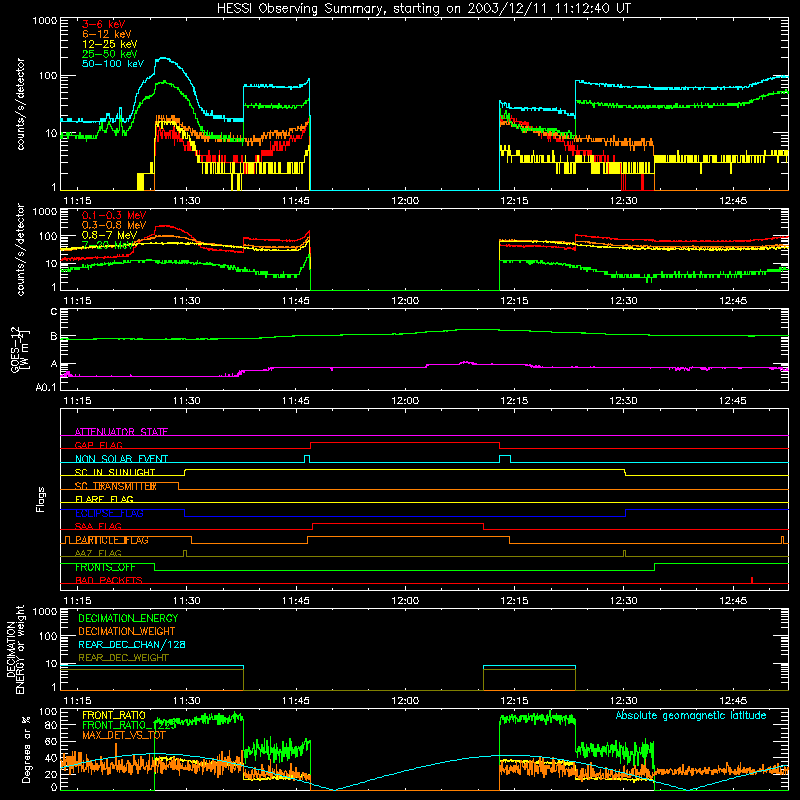This screenshot has height=800, width=800.
Task: Select the ATTENUATOR_STATE flag label
Action: click(121, 432)
